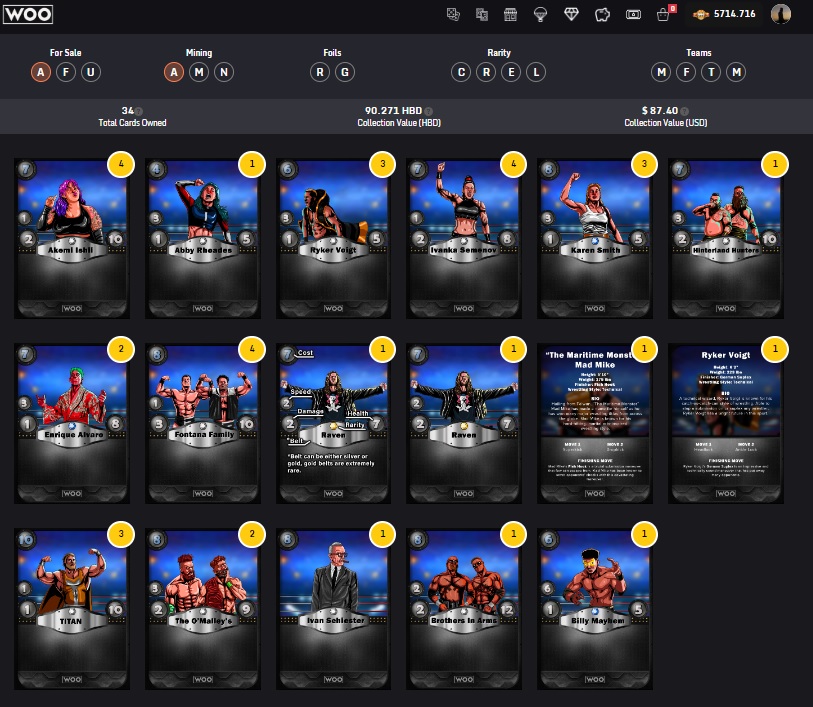Open the Ivanka Semenov card
Image resolution: width=813 pixels, height=707 pixels.
(464, 238)
